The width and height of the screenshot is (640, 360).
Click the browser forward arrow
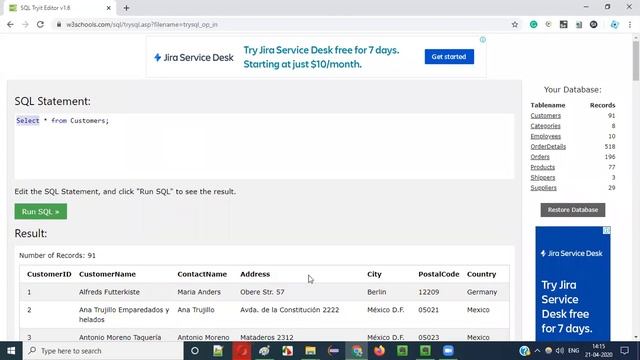click(x=25, y=24)
